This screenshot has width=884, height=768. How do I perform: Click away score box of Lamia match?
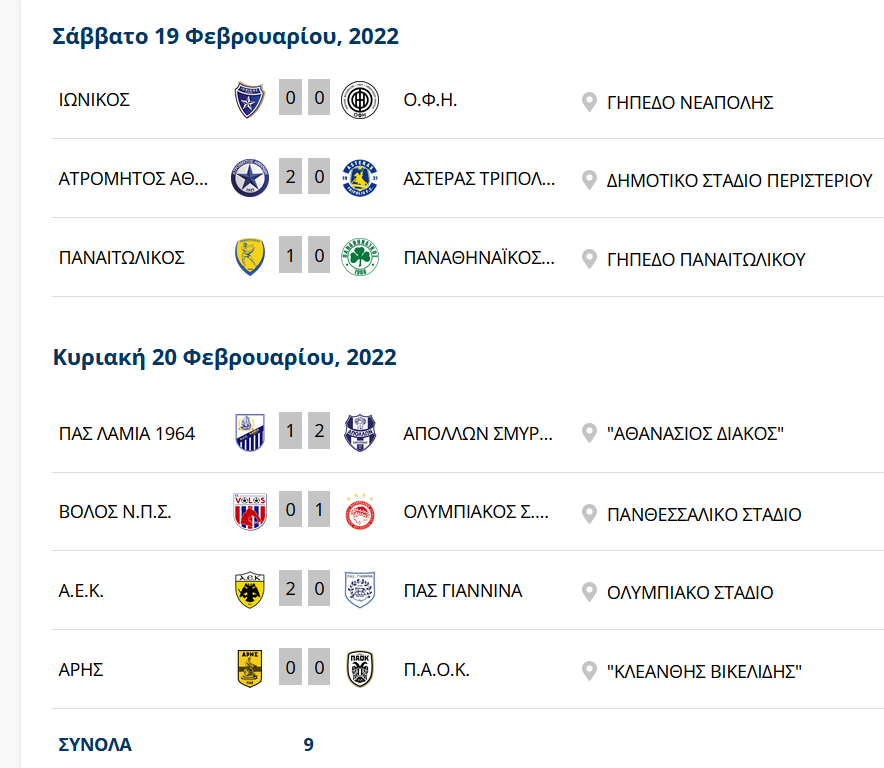pos(319,433)
